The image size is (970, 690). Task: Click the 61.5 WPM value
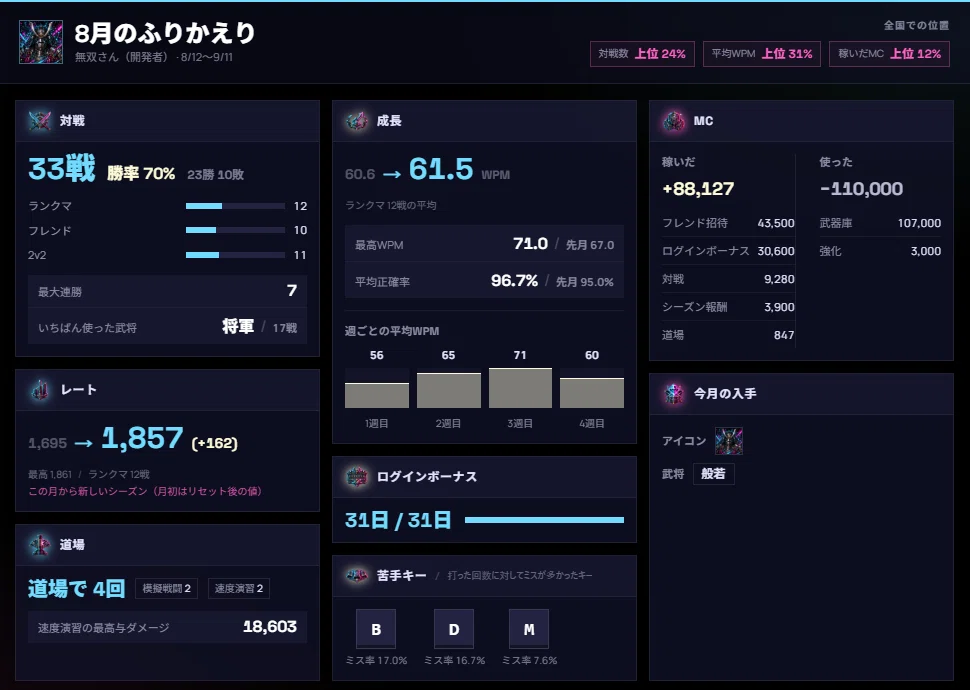(441, 169)
